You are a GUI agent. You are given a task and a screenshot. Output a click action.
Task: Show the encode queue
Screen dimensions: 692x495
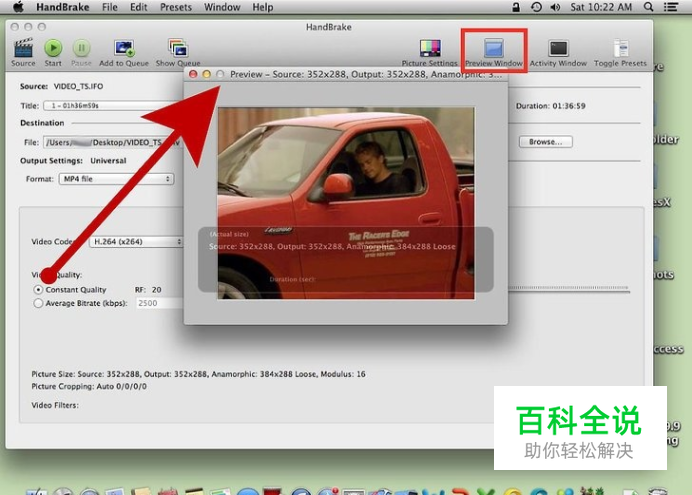click(178, 52)
